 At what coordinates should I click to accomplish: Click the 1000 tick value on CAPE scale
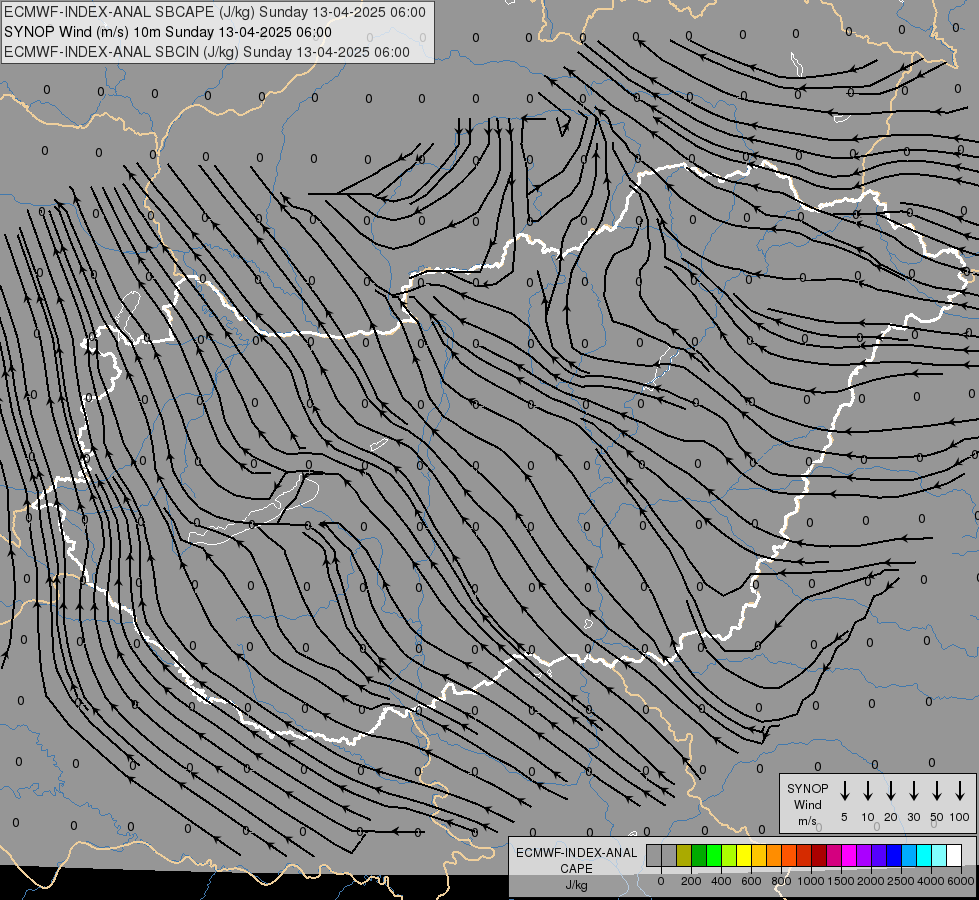click(810, 881)
